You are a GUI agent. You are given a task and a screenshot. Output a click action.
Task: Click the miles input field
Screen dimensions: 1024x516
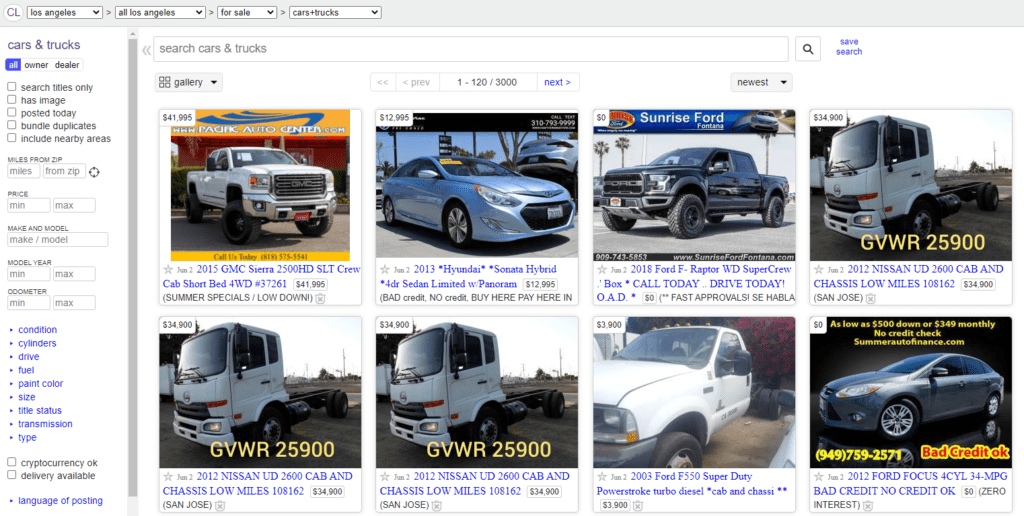point(24,171)
